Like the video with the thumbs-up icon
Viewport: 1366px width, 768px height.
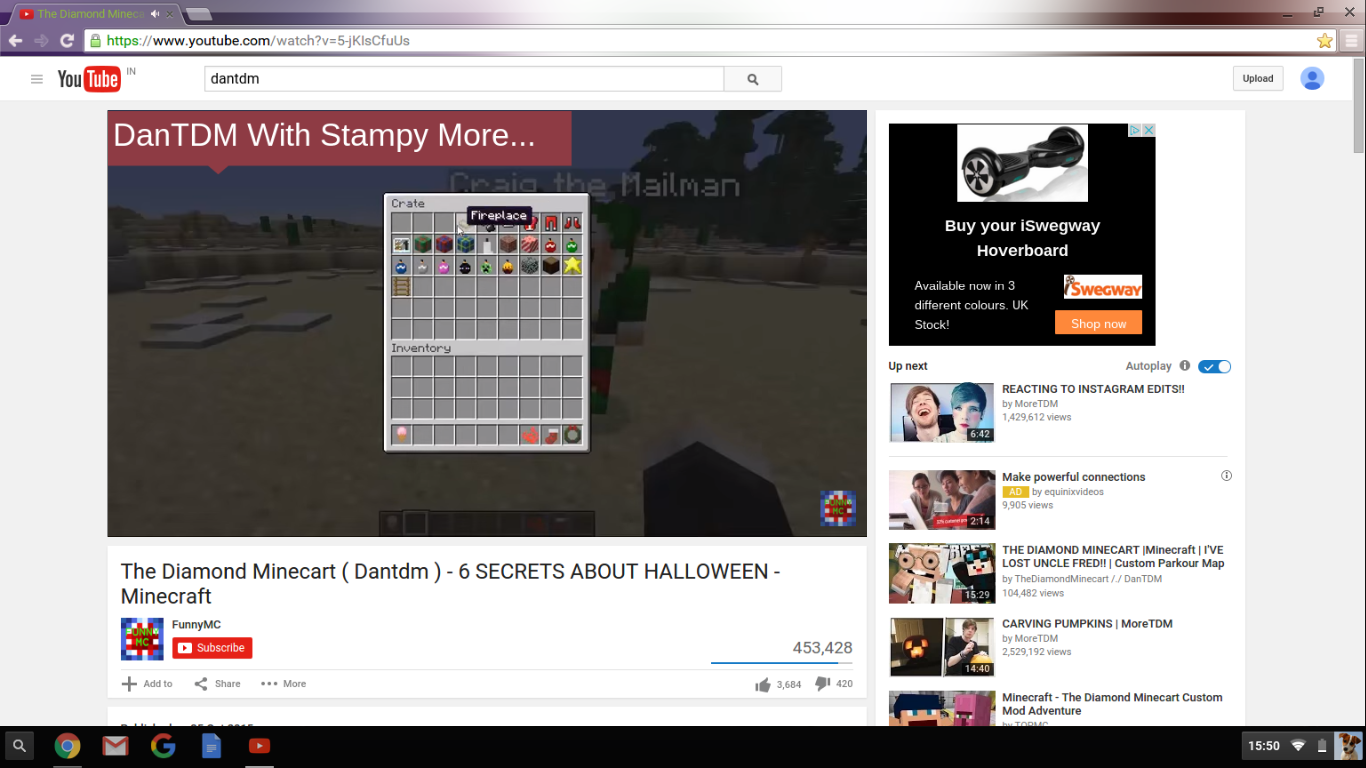pos(763,684)
